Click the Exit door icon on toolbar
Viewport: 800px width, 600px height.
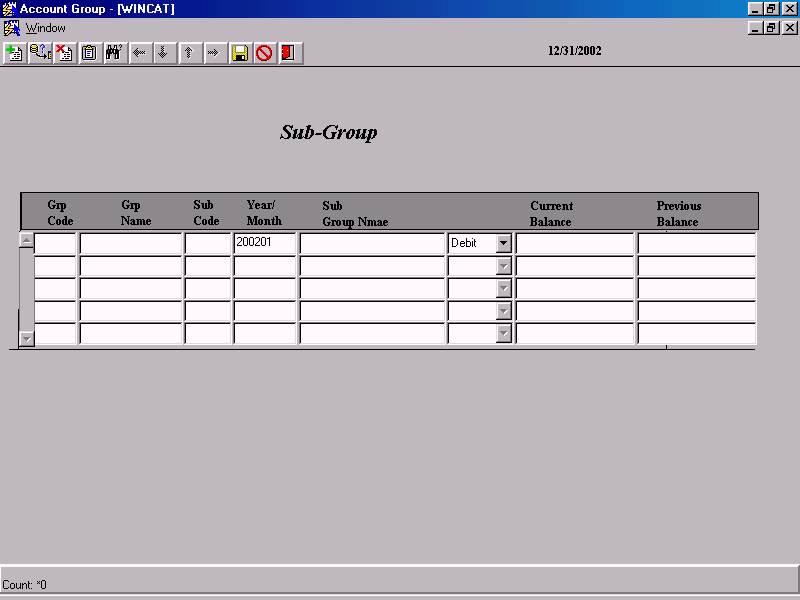(290, 53)
